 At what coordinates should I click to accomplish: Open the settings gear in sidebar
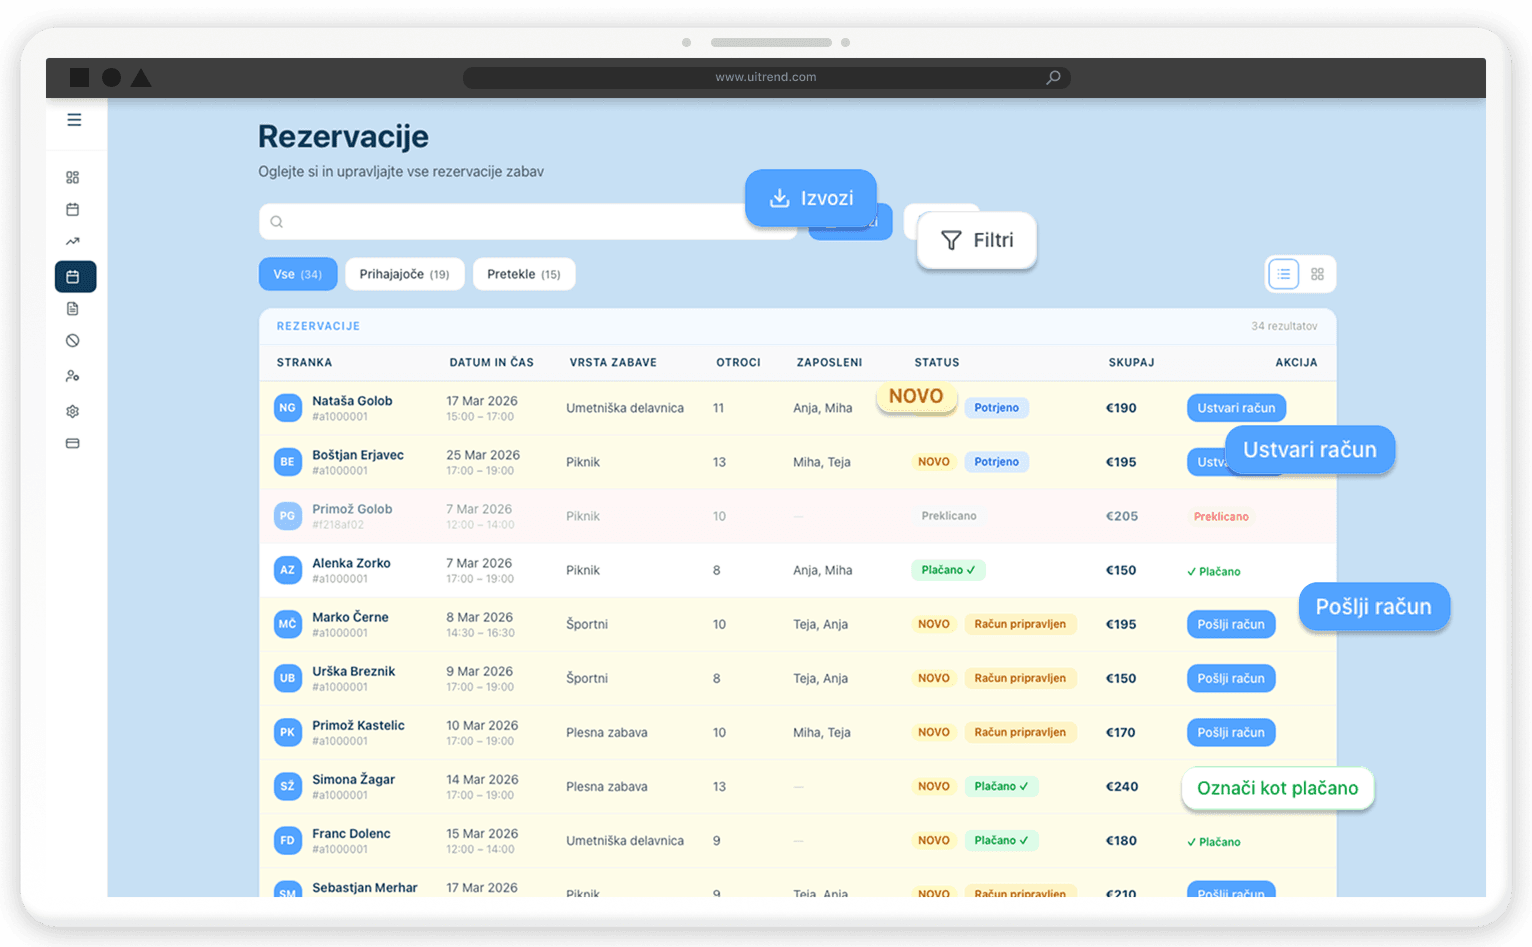point(73,412)
